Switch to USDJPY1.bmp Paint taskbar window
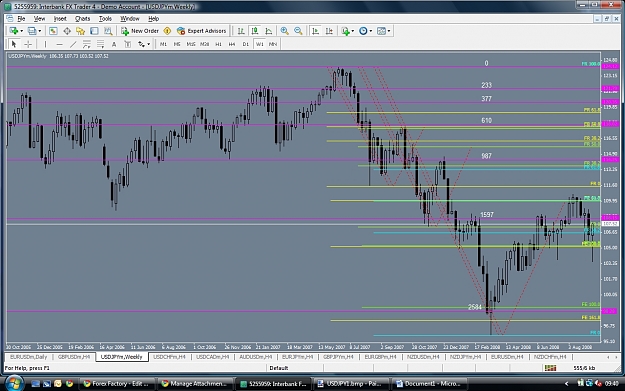Screen dimensions: 625x391 (350, 383)
